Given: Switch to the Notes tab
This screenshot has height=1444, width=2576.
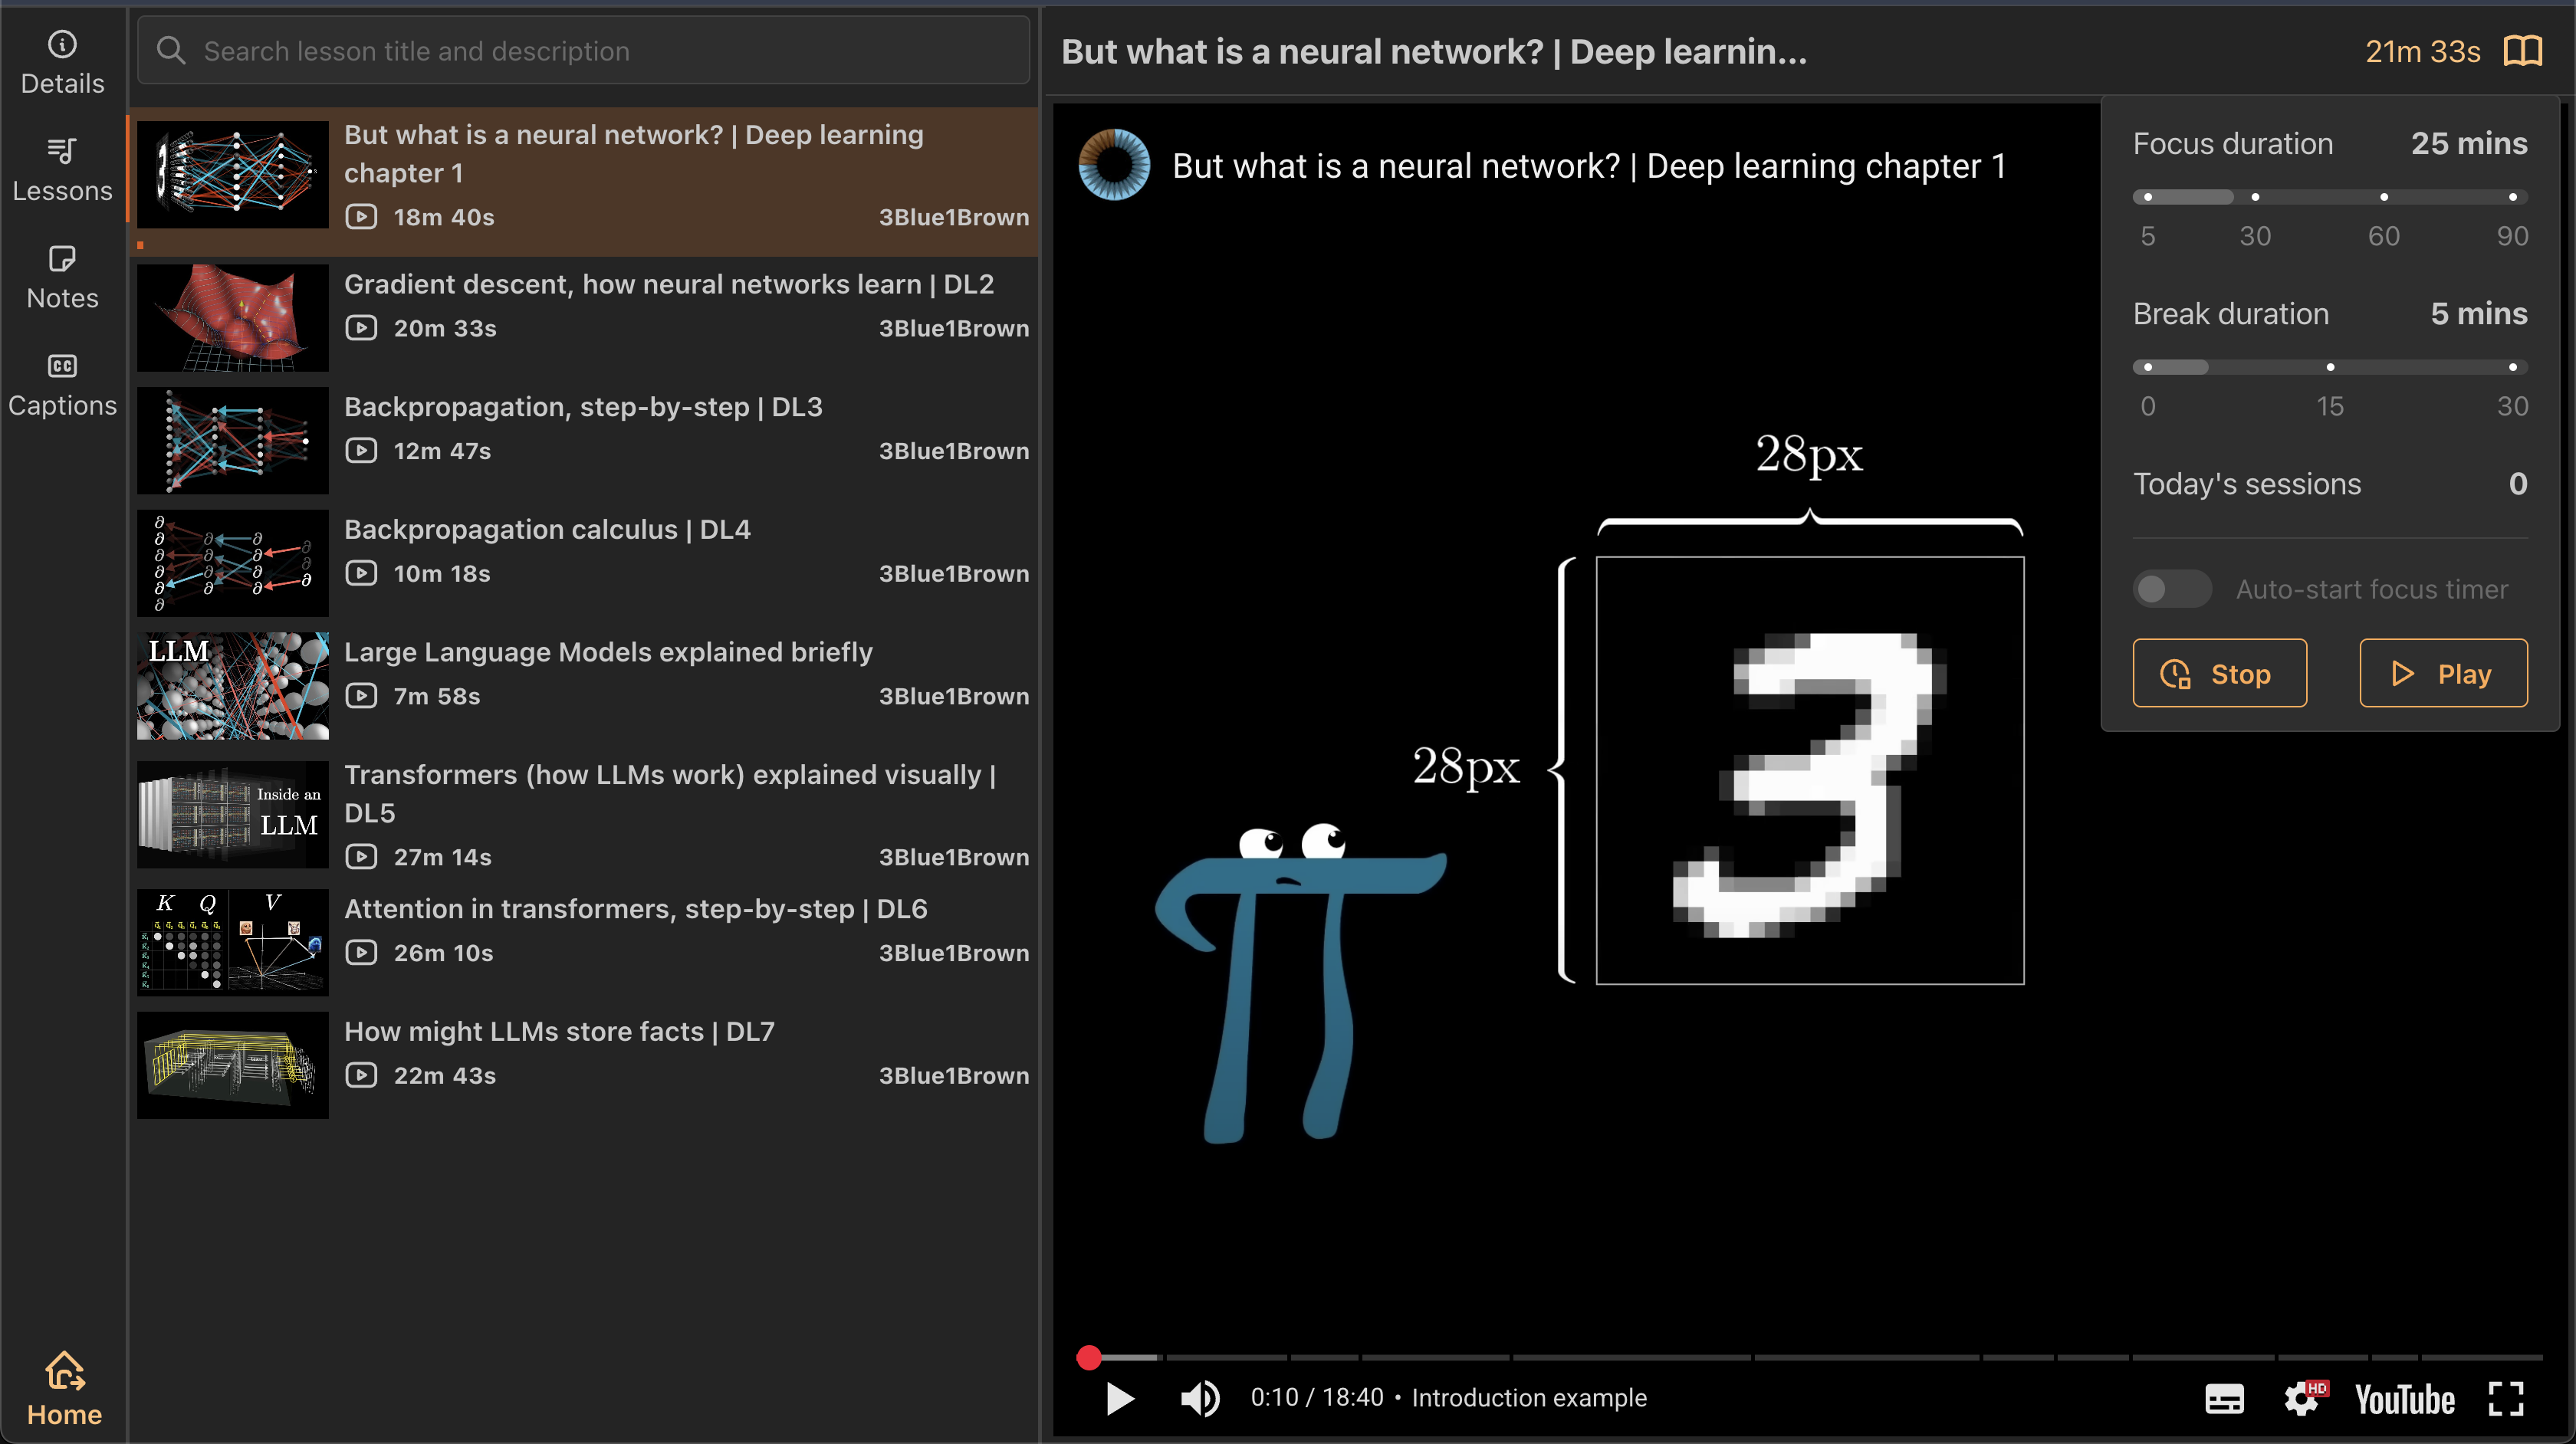Looking at the screenshot, I should [x=62, y=275].
